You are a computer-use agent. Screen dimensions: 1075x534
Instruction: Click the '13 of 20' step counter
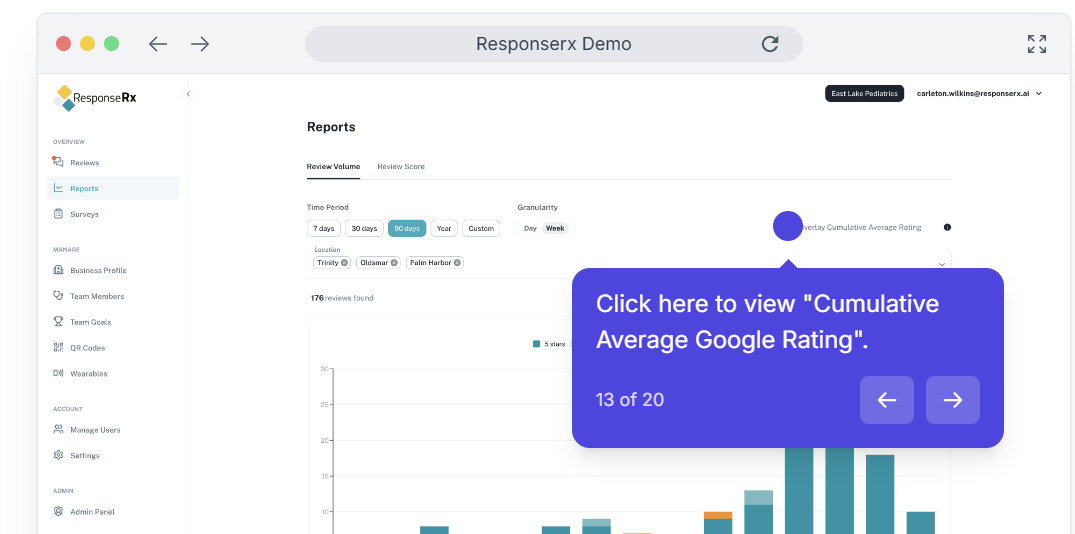pyautogui.click(x=629, y=400)
